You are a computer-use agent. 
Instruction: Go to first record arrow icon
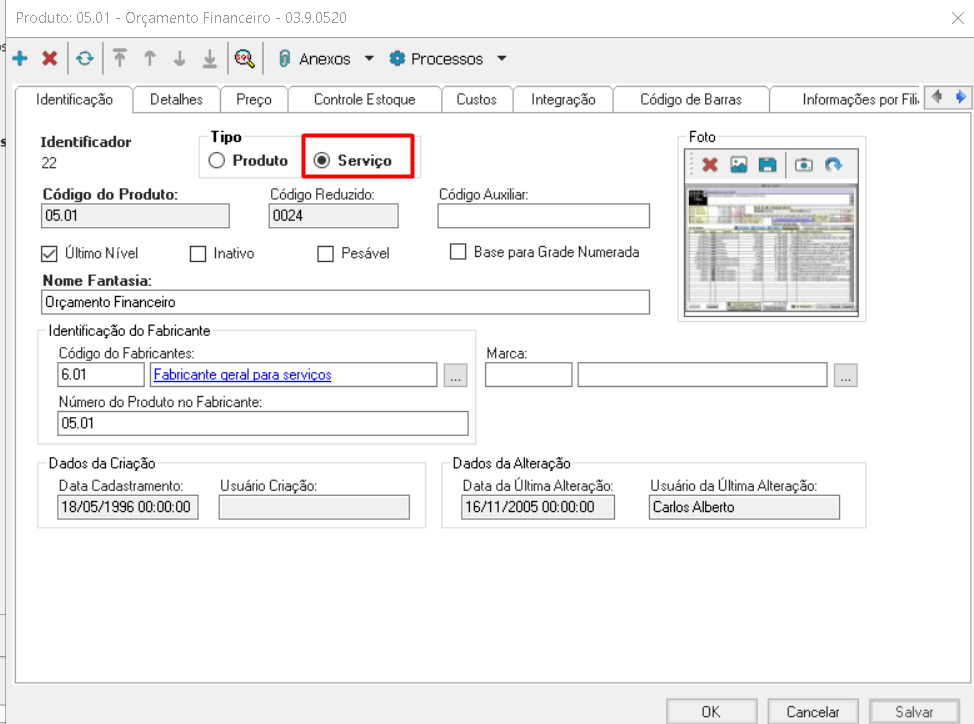pos(120,58)
